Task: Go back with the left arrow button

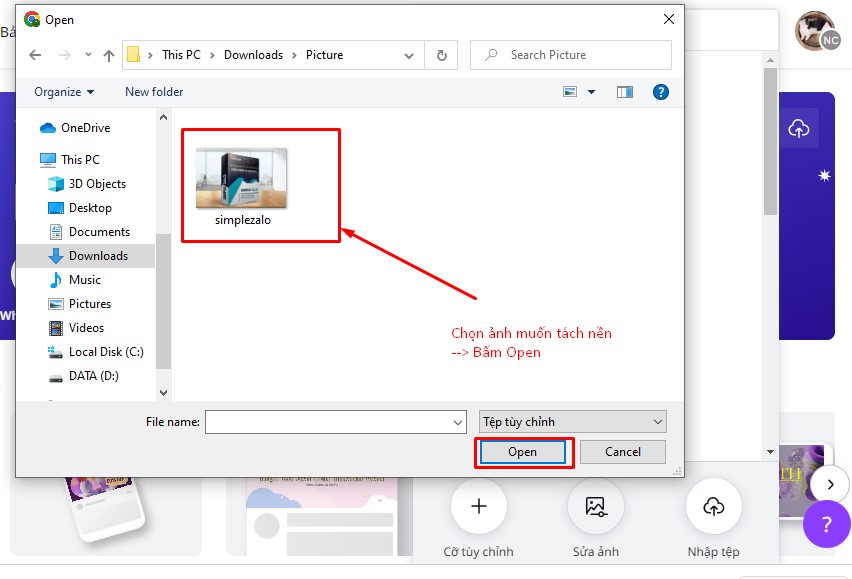Action: (x=35, y=55)
